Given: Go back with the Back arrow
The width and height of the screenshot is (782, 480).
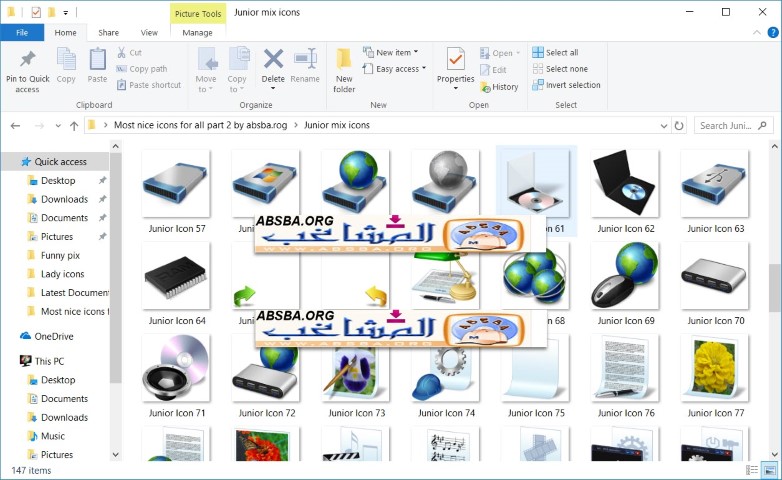Looking at the screenshot, I should pos(15,126).
